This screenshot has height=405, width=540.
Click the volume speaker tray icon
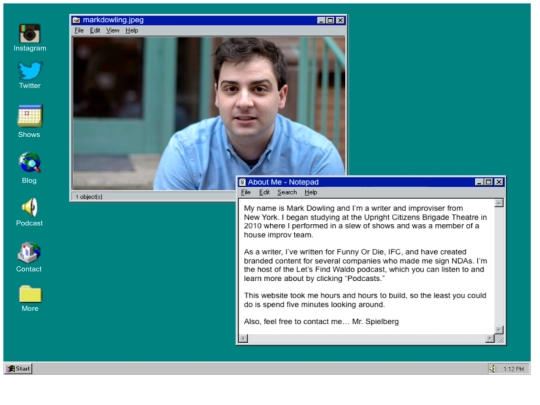point(492,369)
